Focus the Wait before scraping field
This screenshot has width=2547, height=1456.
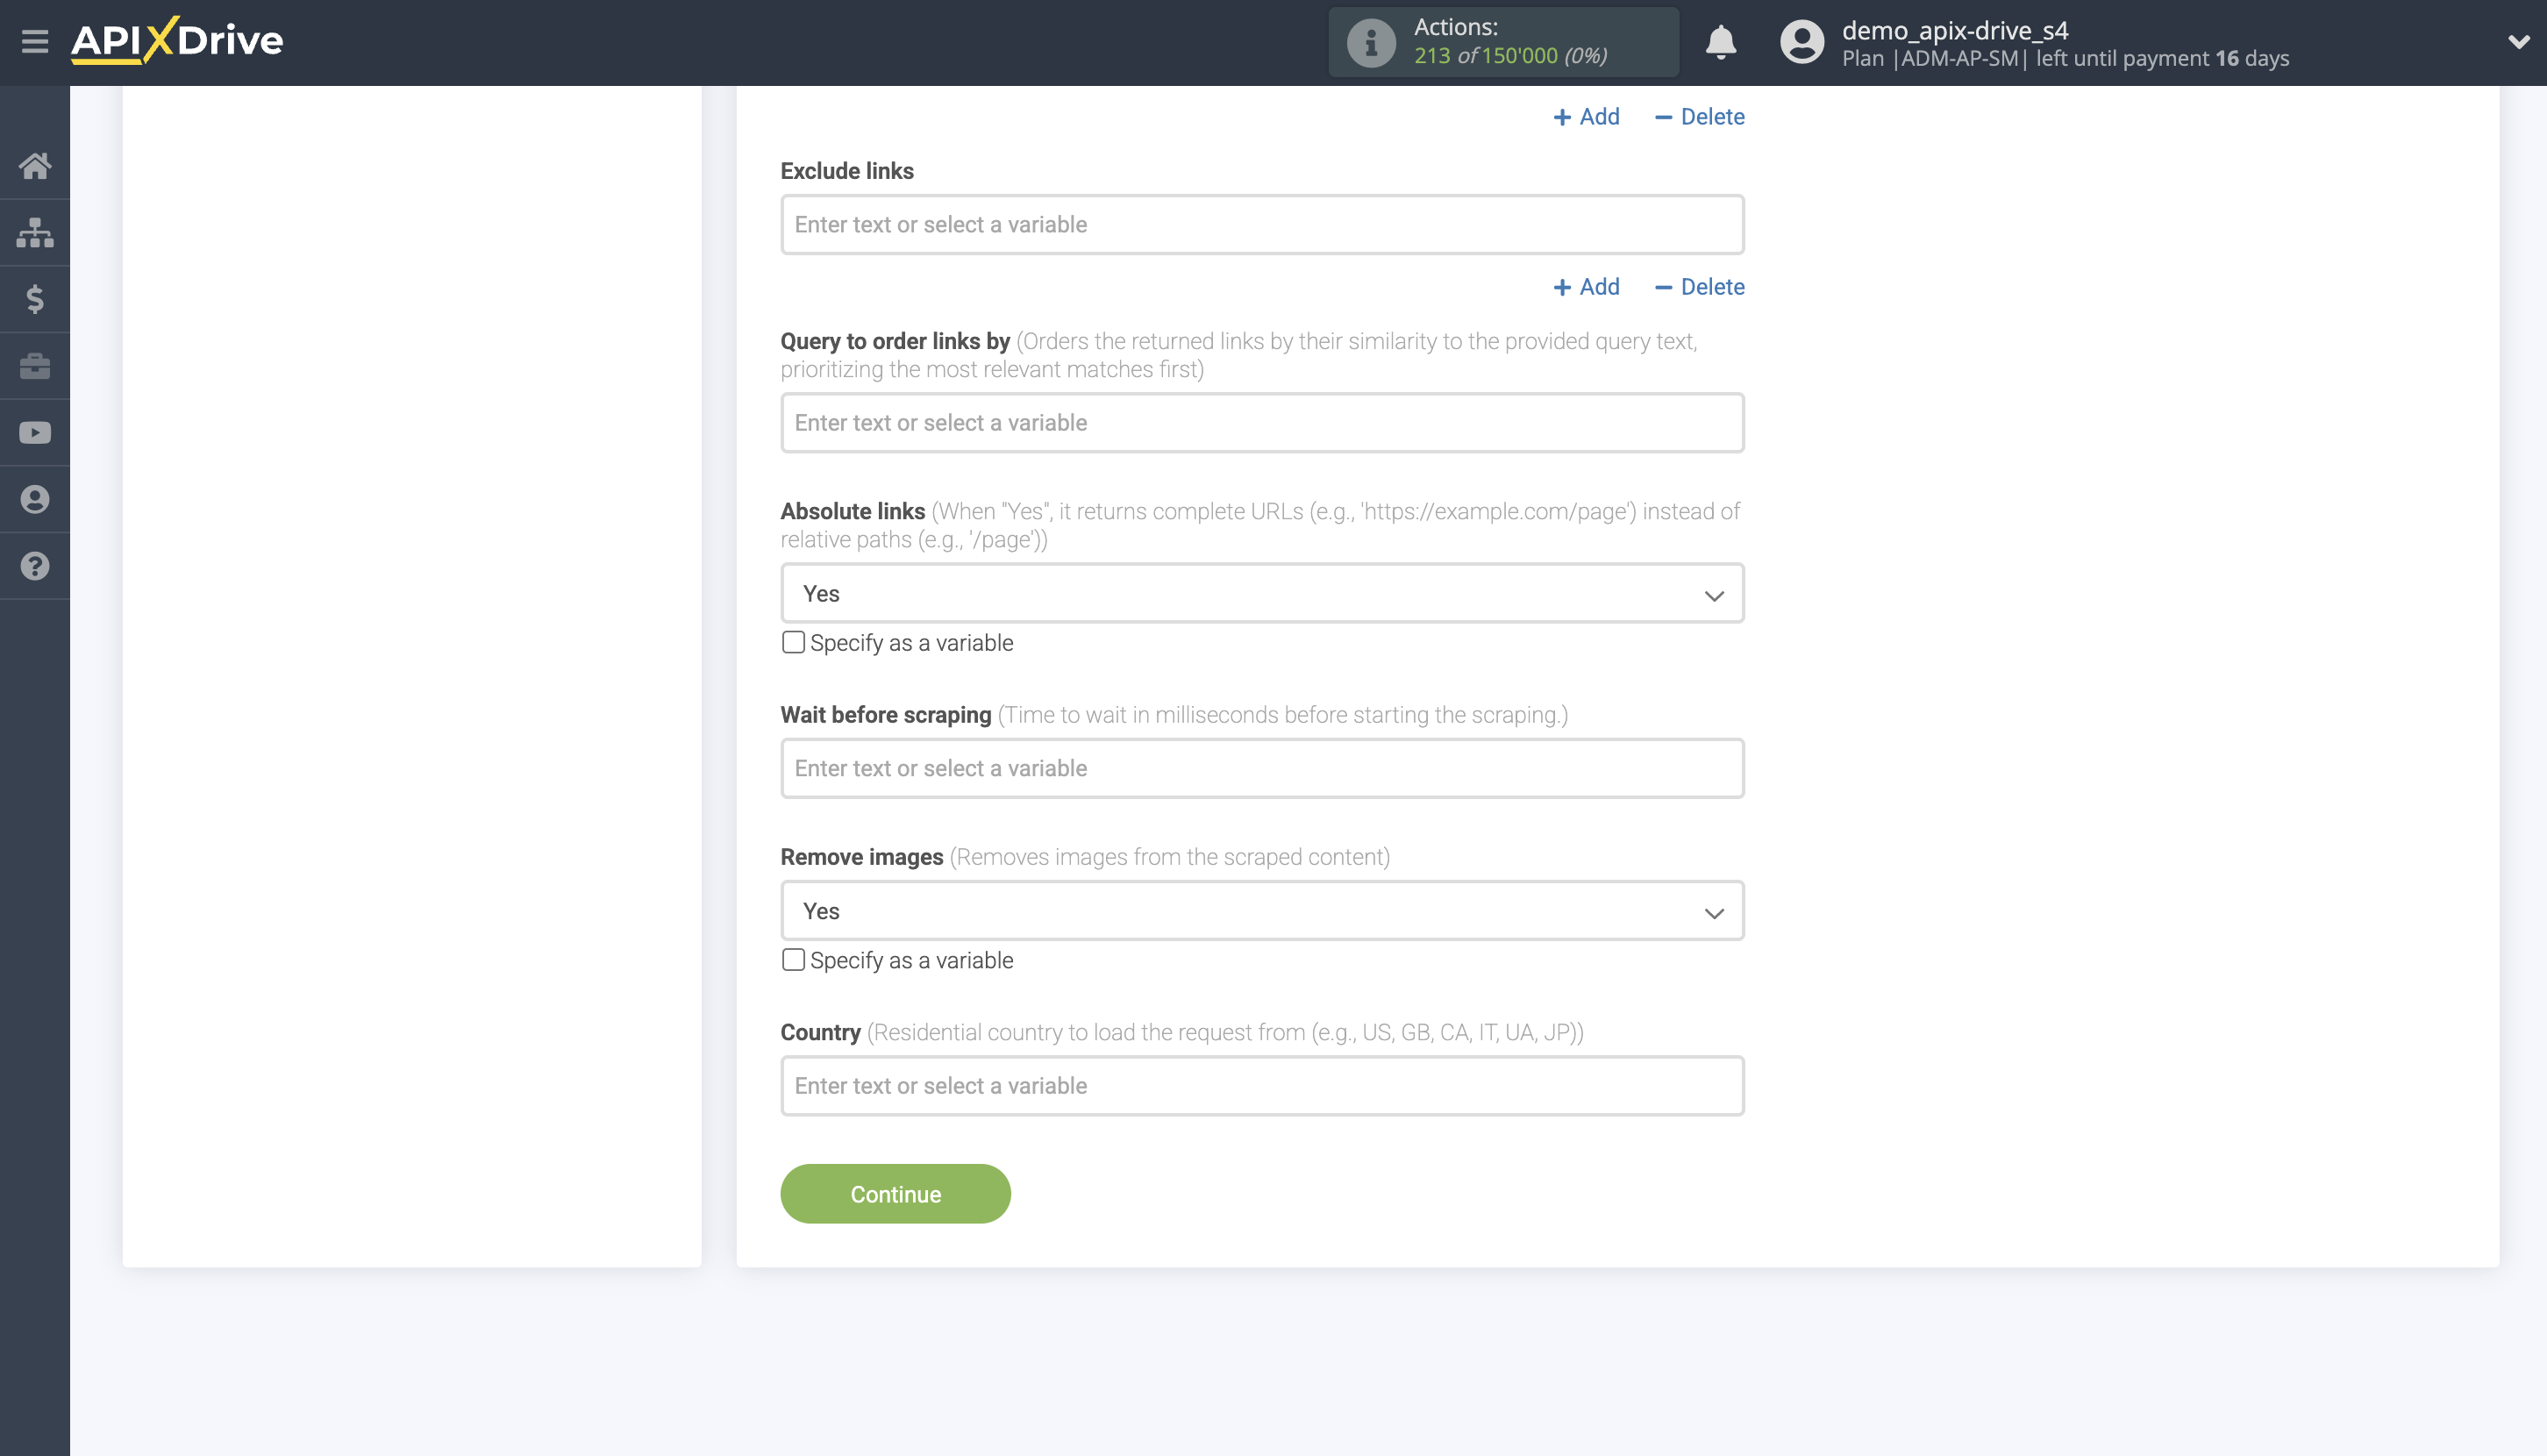click(x=1261, y=768)
